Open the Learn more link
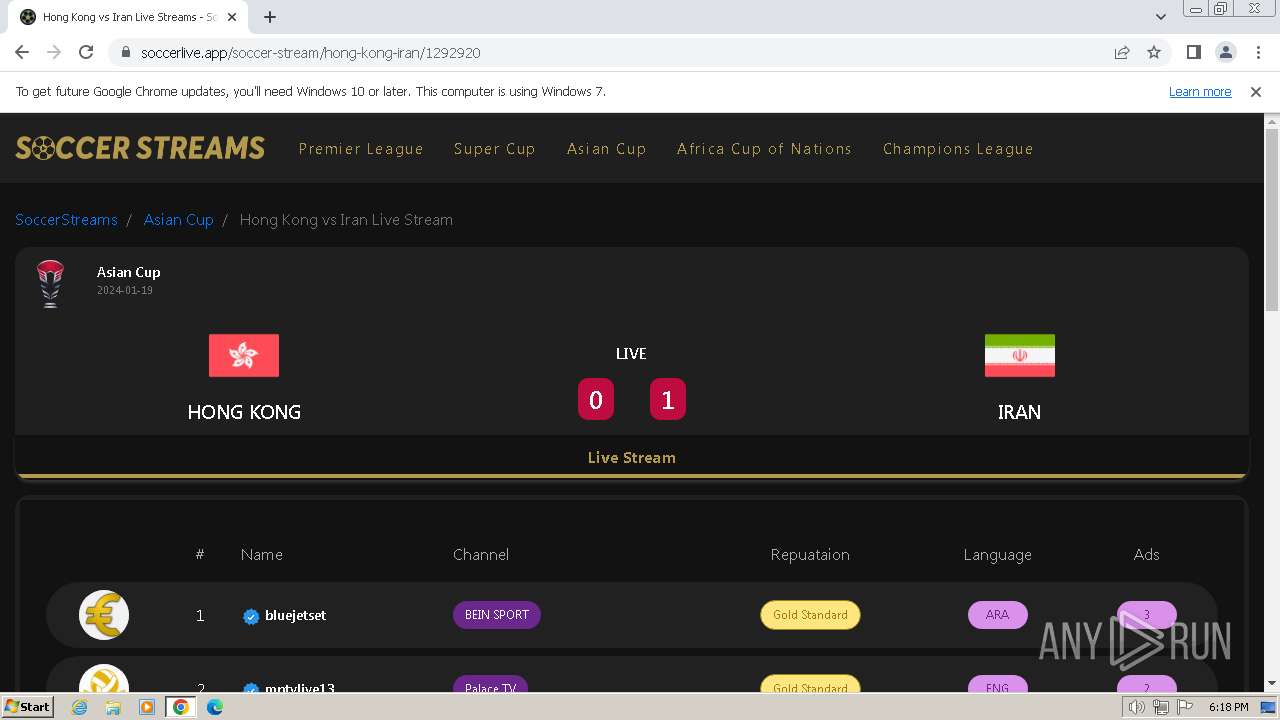Screen dimensions: 1280x720 point(1200,92)
